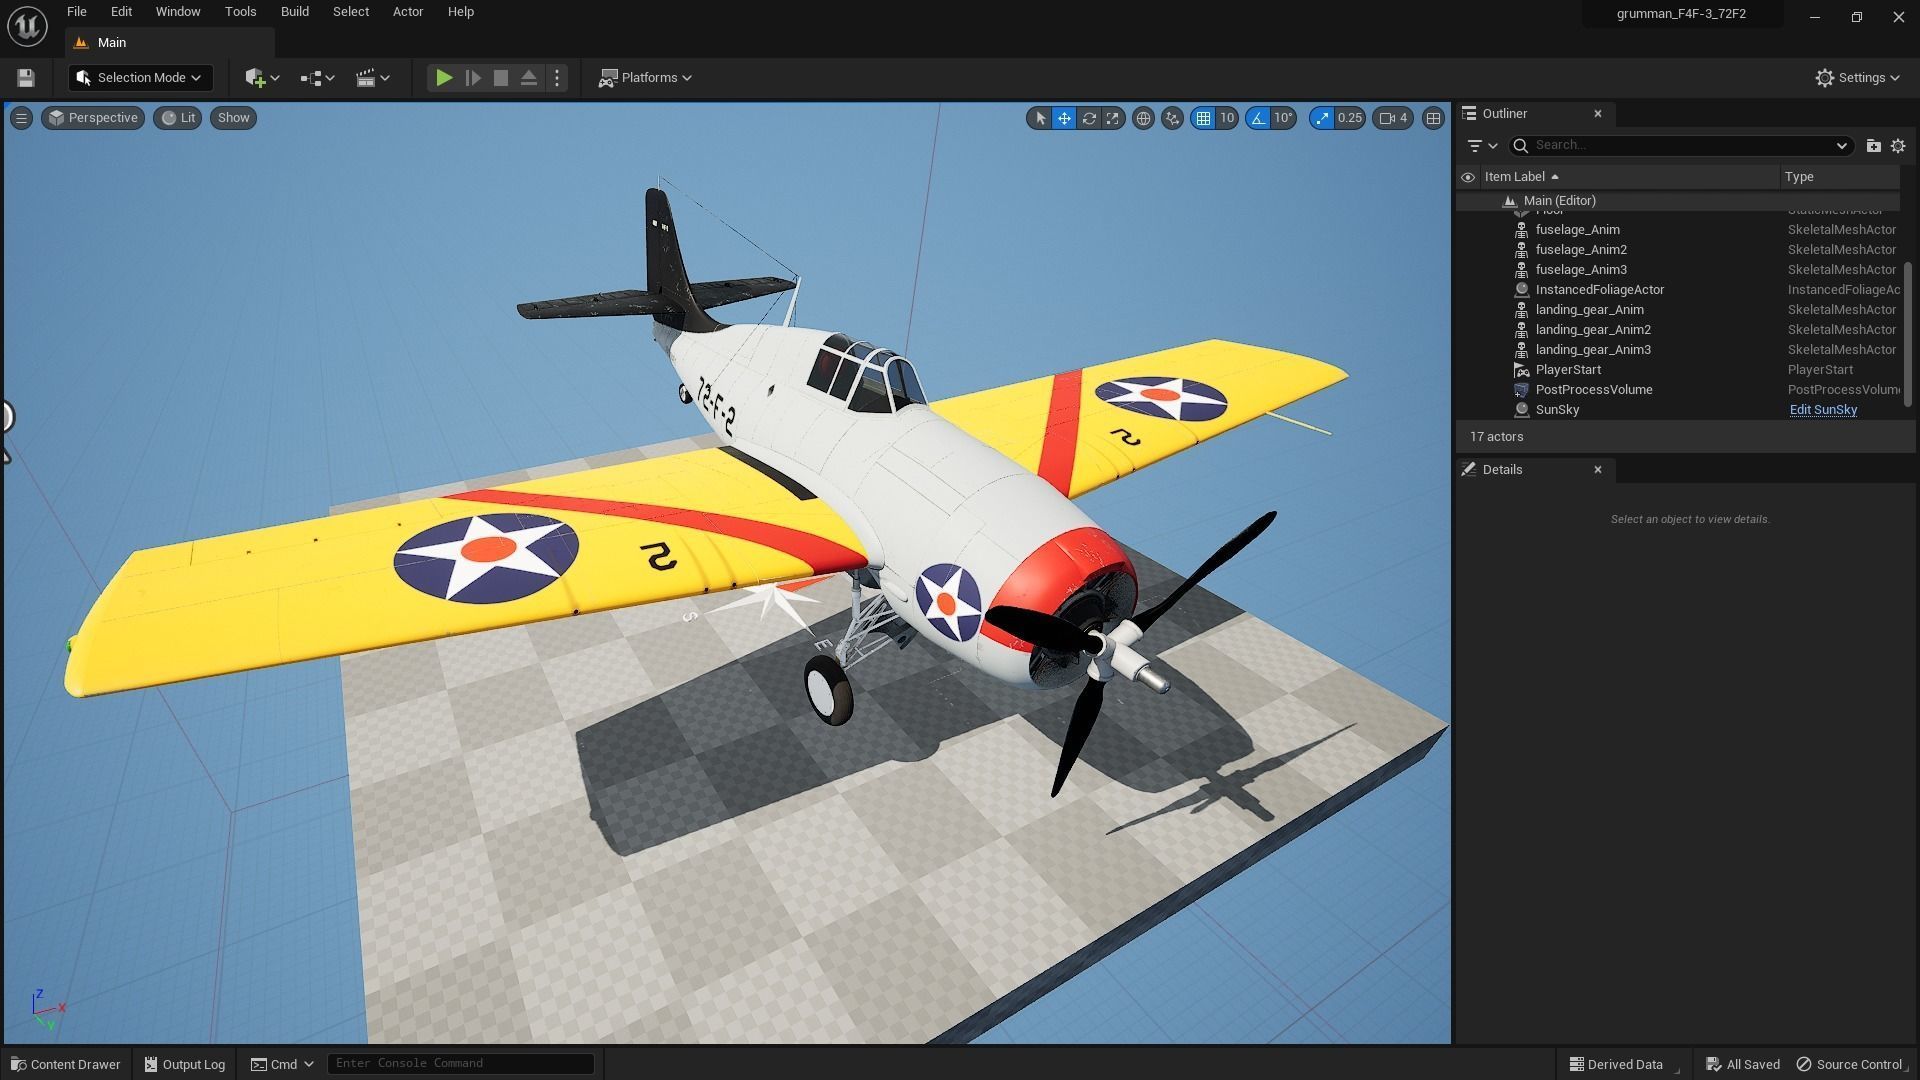Screen dimensions: 1920x1080
Task: Open the Cmd console type dropdown
Action: (282, 1064)
